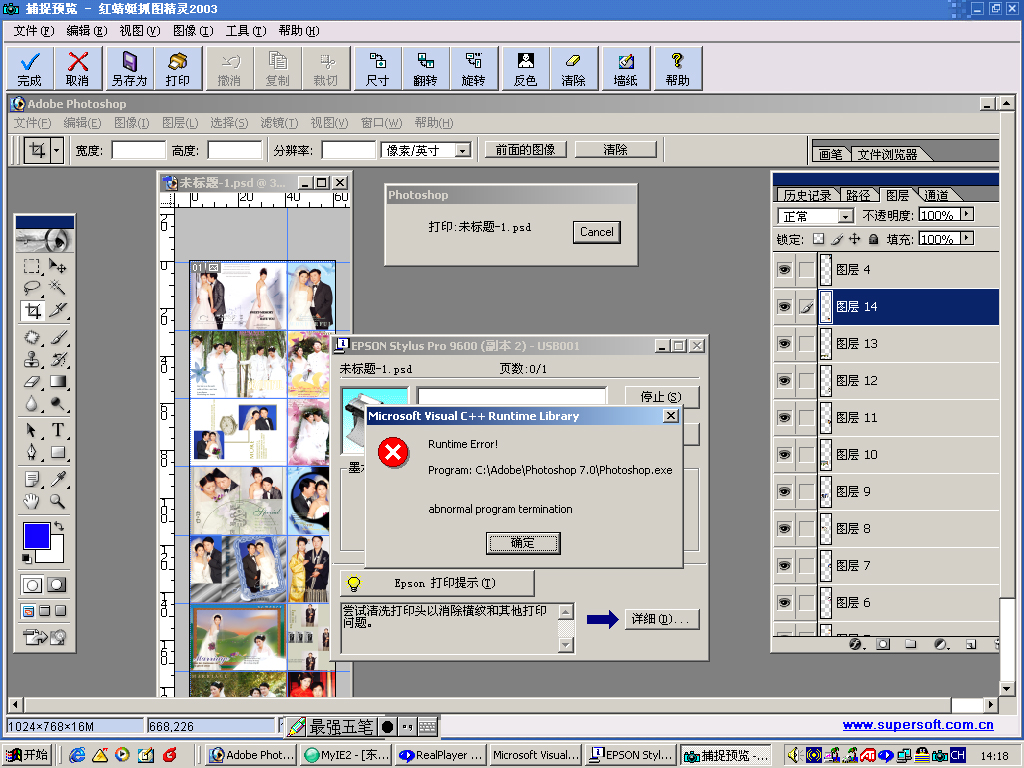Select the Hand tool in toolbox
This screenshot has width=1024, height=768.
(31, 502)
